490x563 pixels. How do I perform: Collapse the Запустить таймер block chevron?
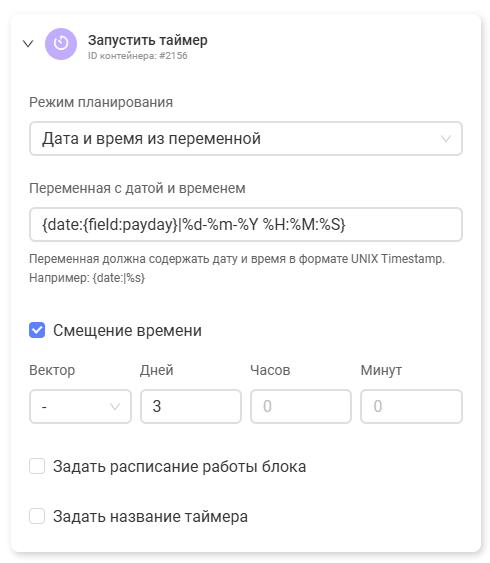click(x=28, y=44)
